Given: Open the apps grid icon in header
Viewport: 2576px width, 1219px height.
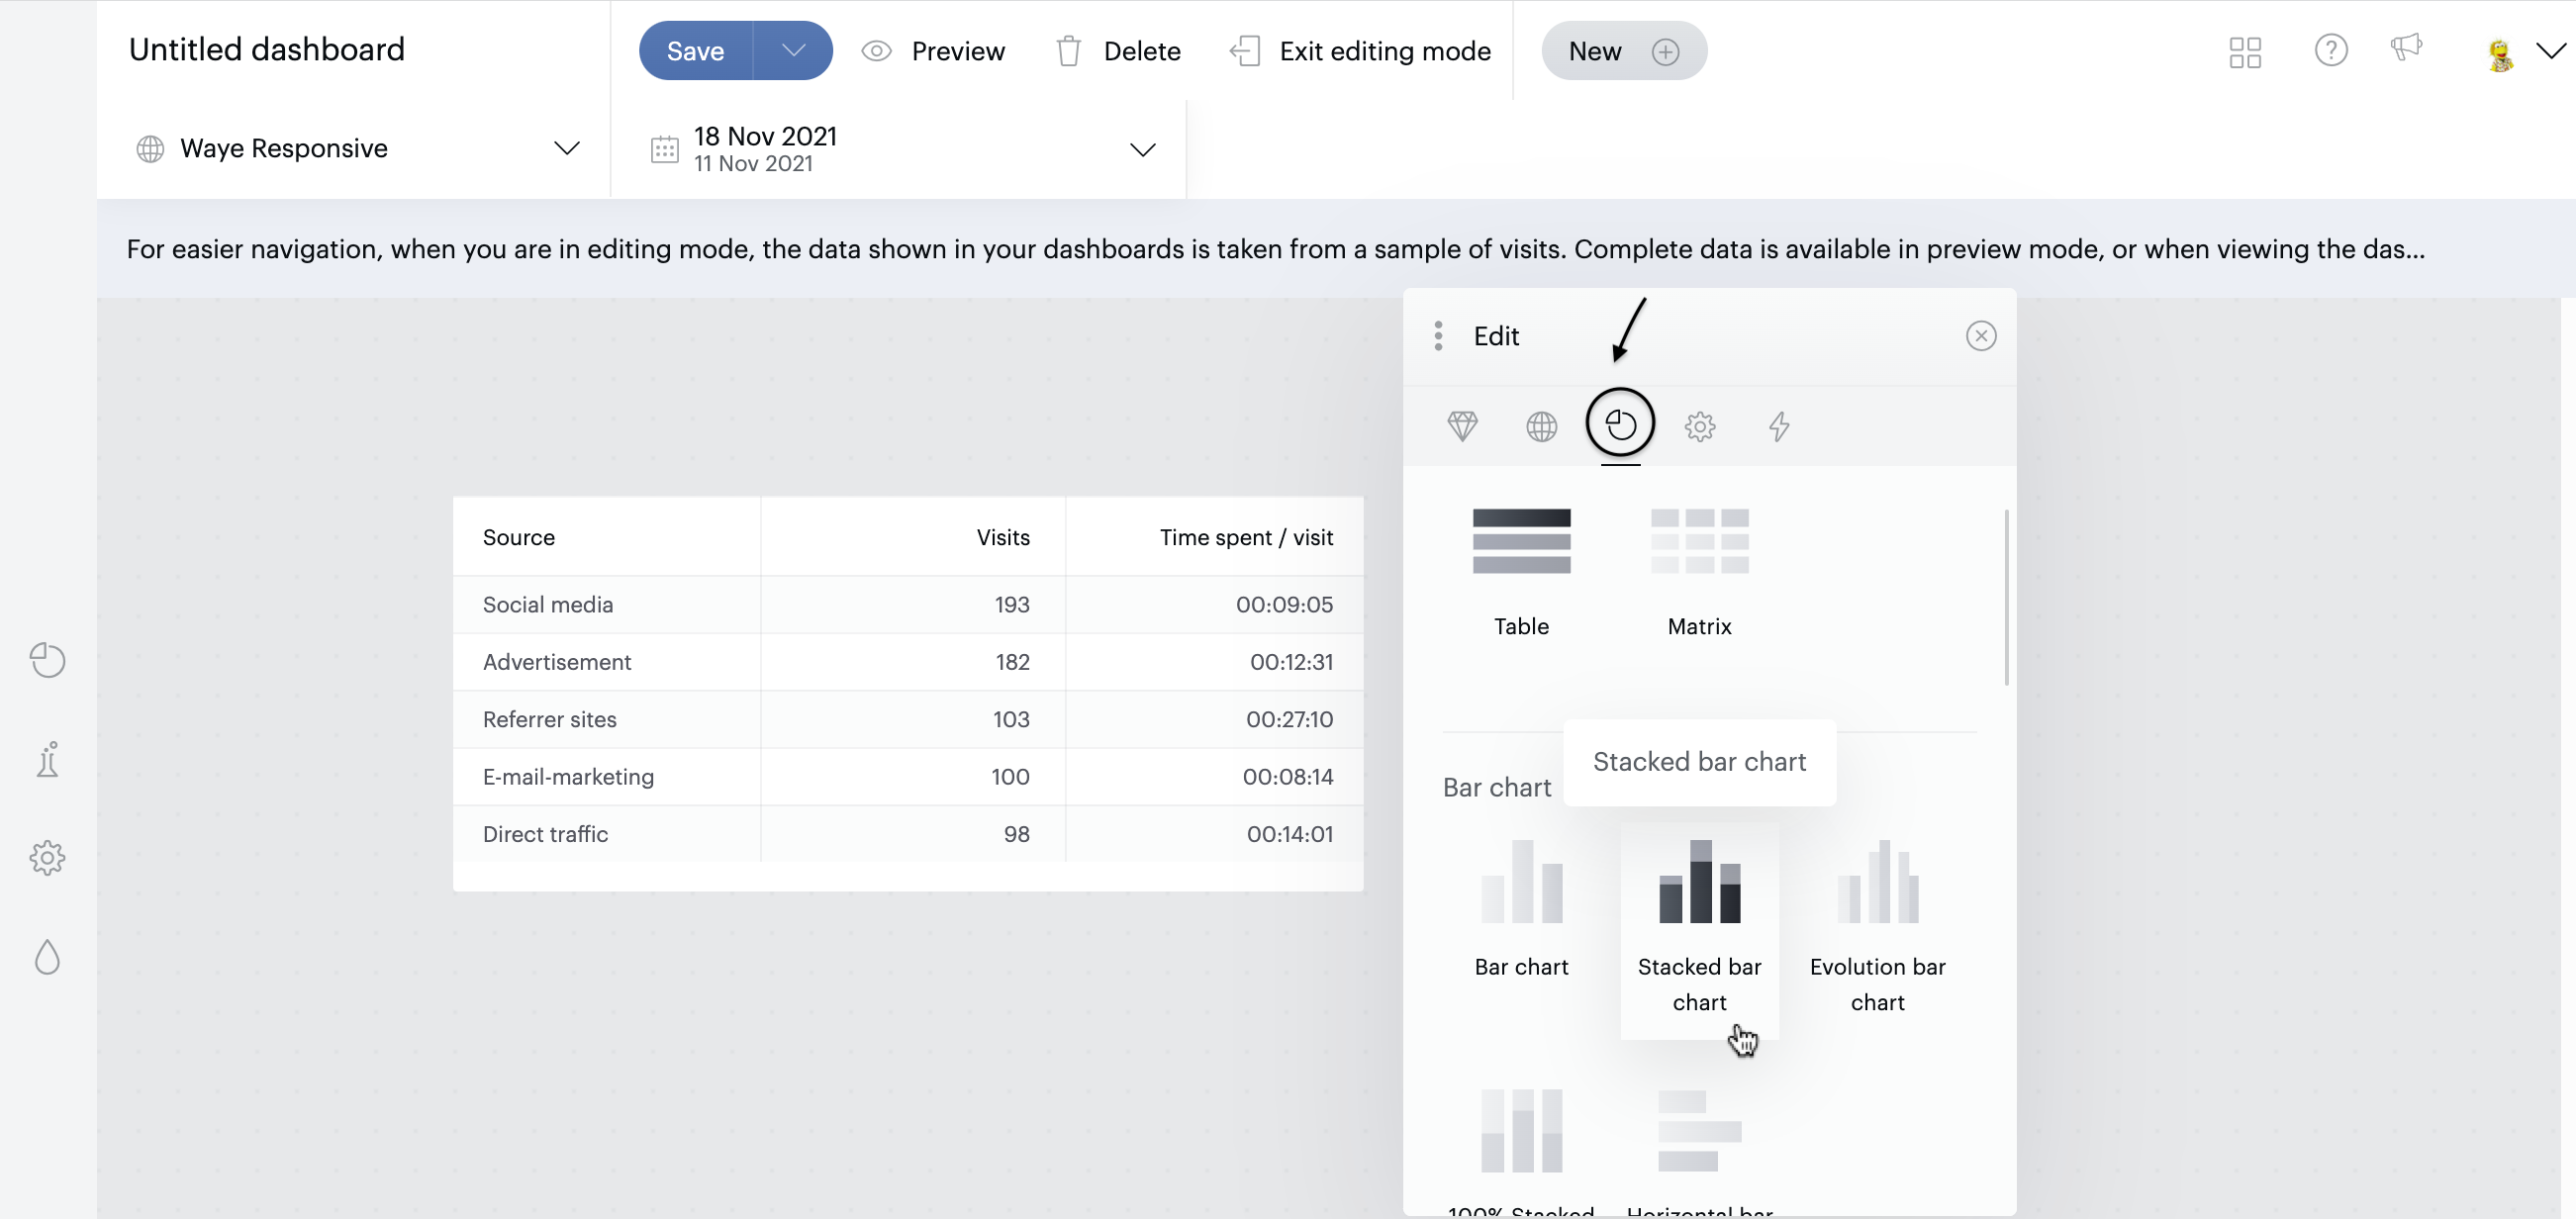Looking at the screenshot, I should [2244, 52].
